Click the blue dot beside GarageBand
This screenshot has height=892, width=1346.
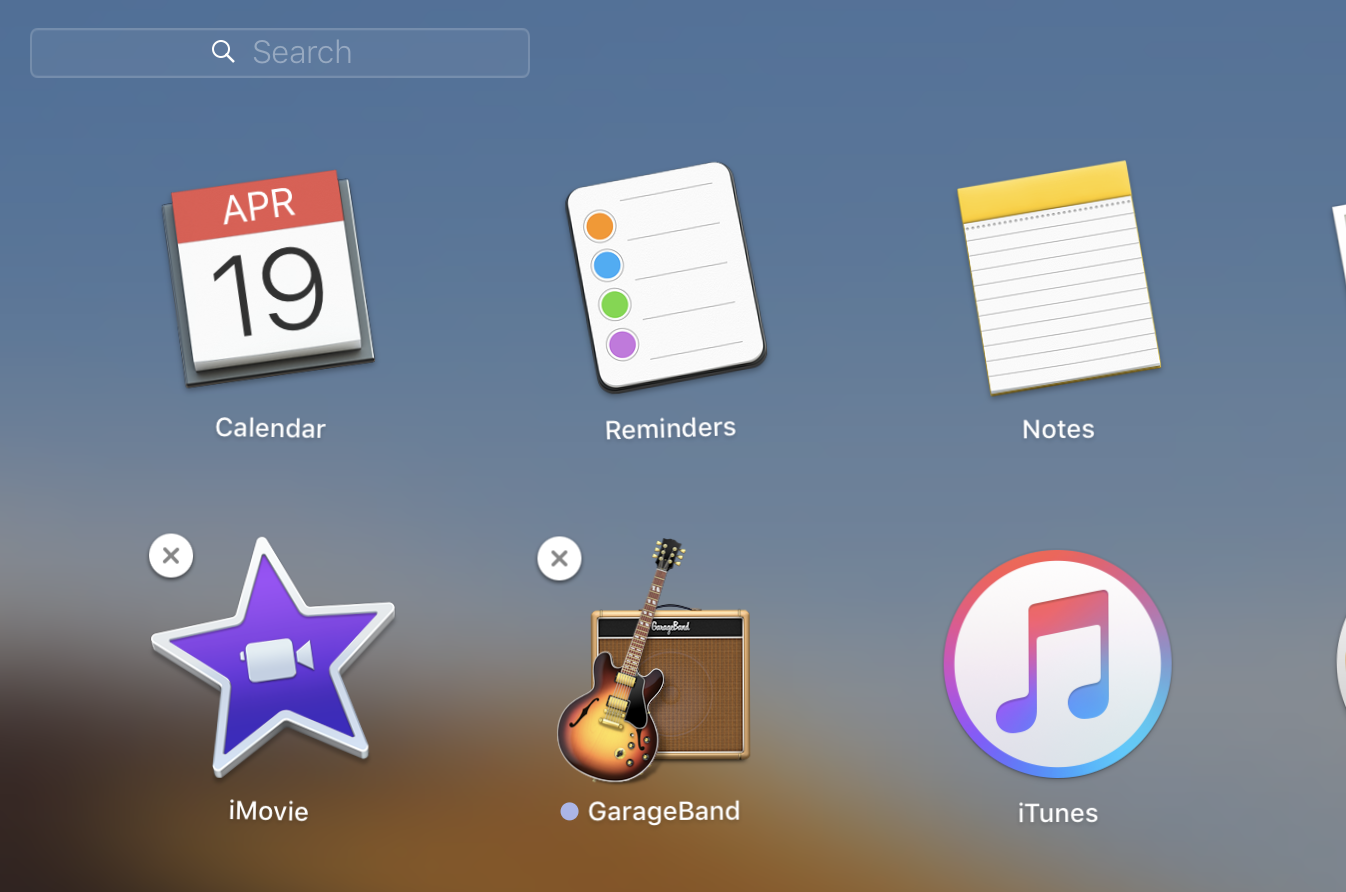pos(570,812)
